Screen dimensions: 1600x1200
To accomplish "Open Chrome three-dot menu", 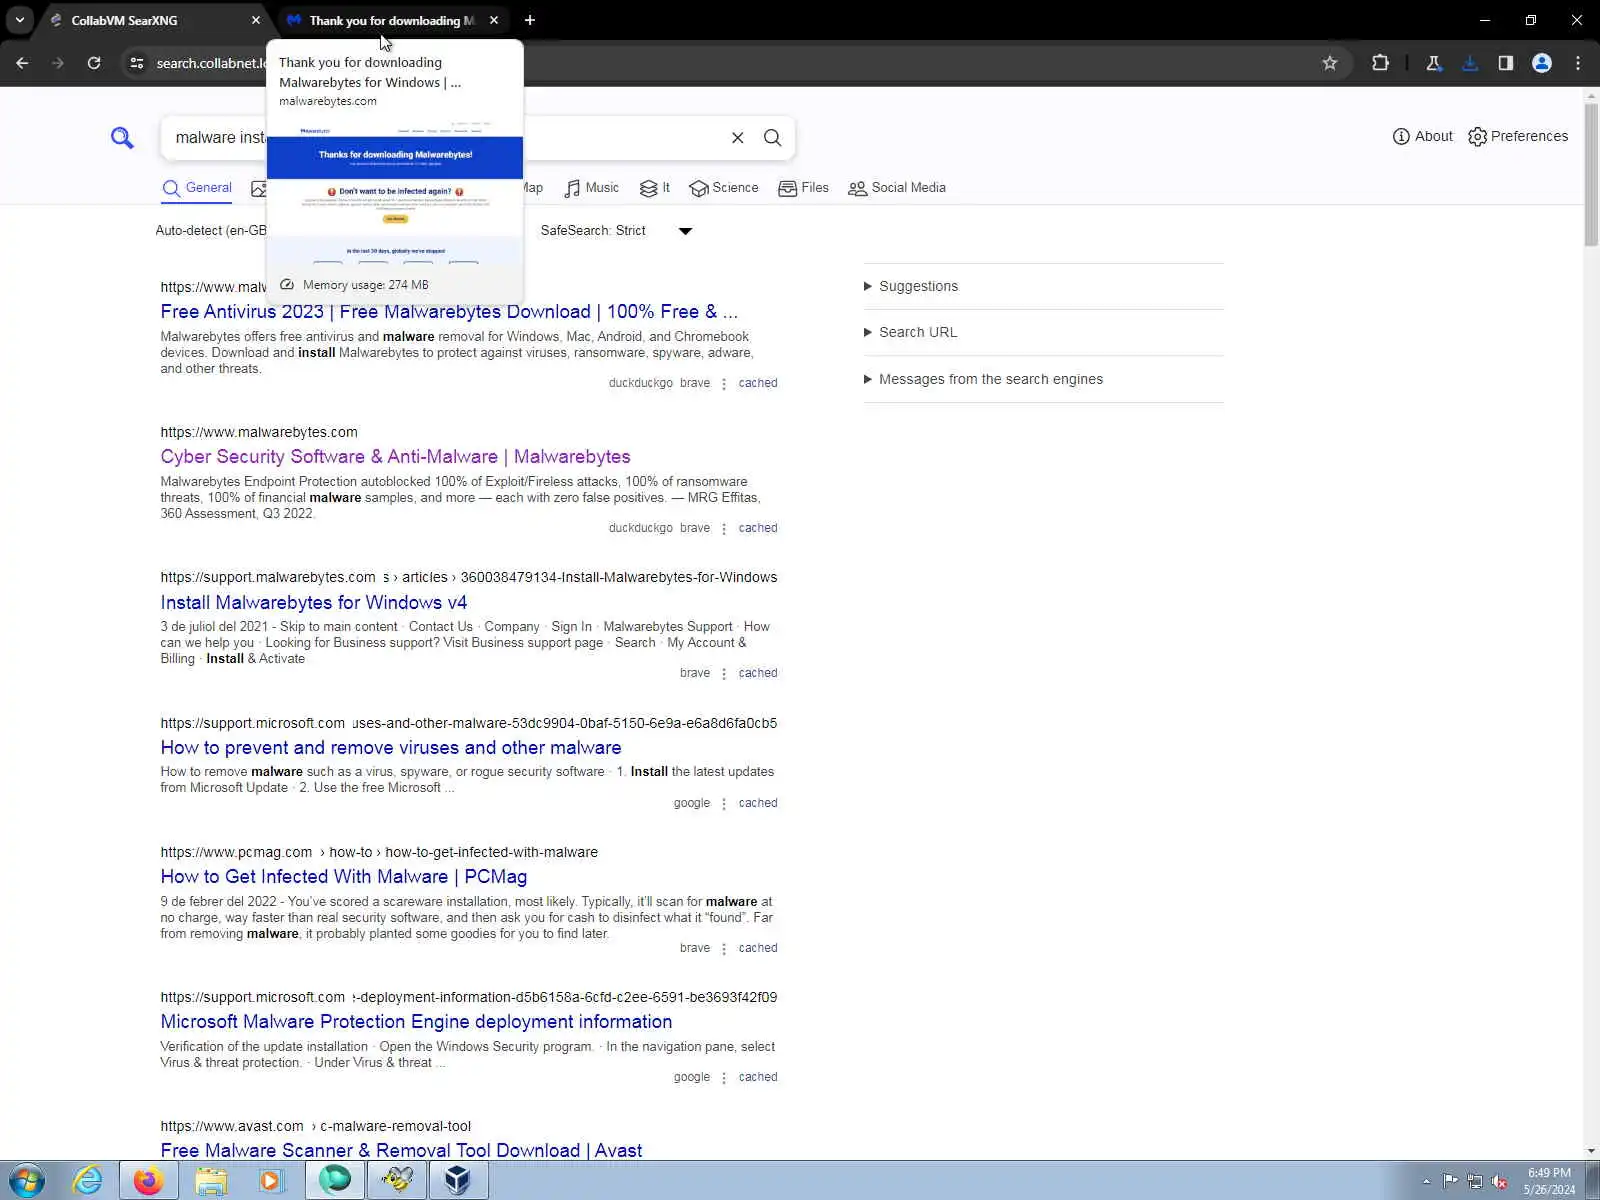I will pos(1578,63).
